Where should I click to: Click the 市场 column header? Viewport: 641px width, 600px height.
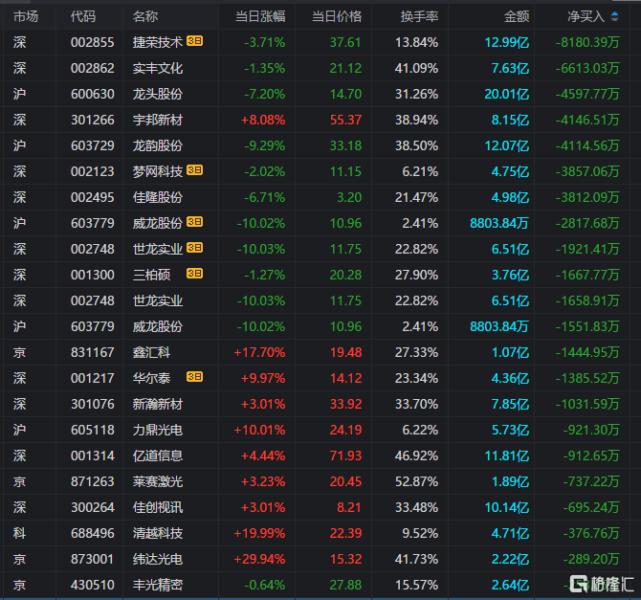point(26,17)
